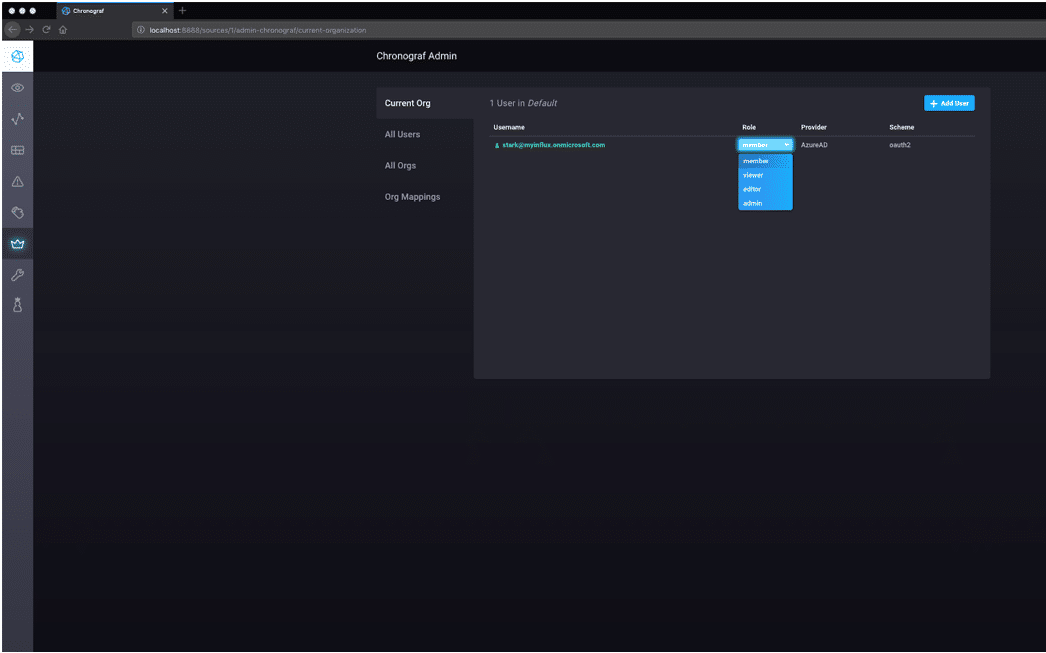Click the Add User button
1046x653 pixels.
(948, 103)
